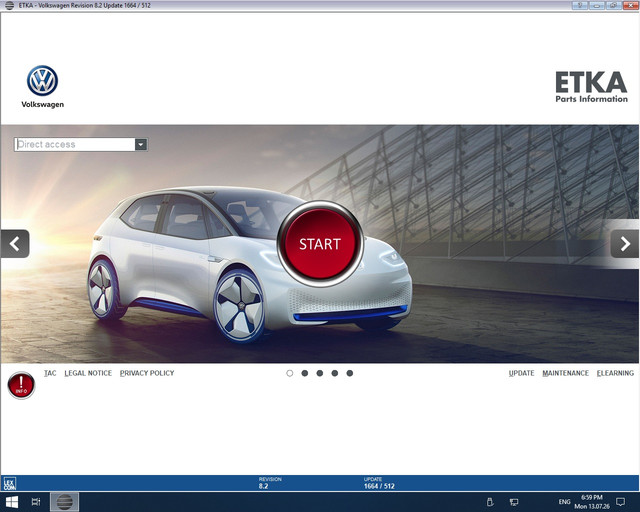This screenshot has width=640, height=512.
Task: Open the UPDATE link
Action: pyautogui.click(x=521, y=373)
